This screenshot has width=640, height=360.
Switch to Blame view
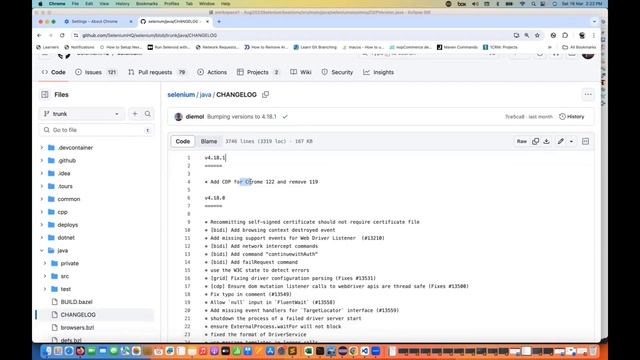point(209,141)
